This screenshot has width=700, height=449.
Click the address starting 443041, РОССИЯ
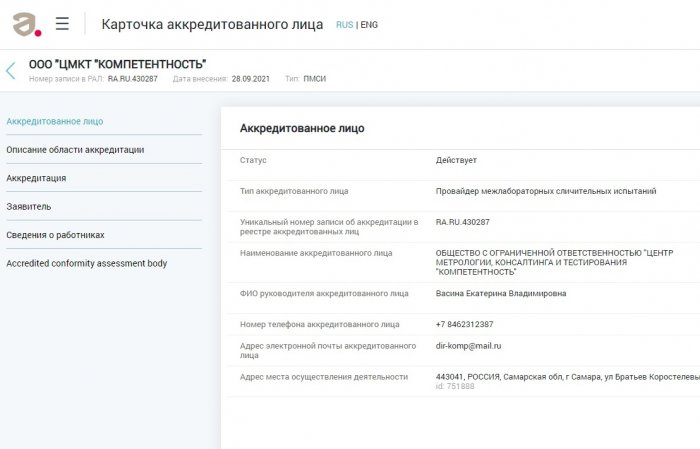(568, 377)
